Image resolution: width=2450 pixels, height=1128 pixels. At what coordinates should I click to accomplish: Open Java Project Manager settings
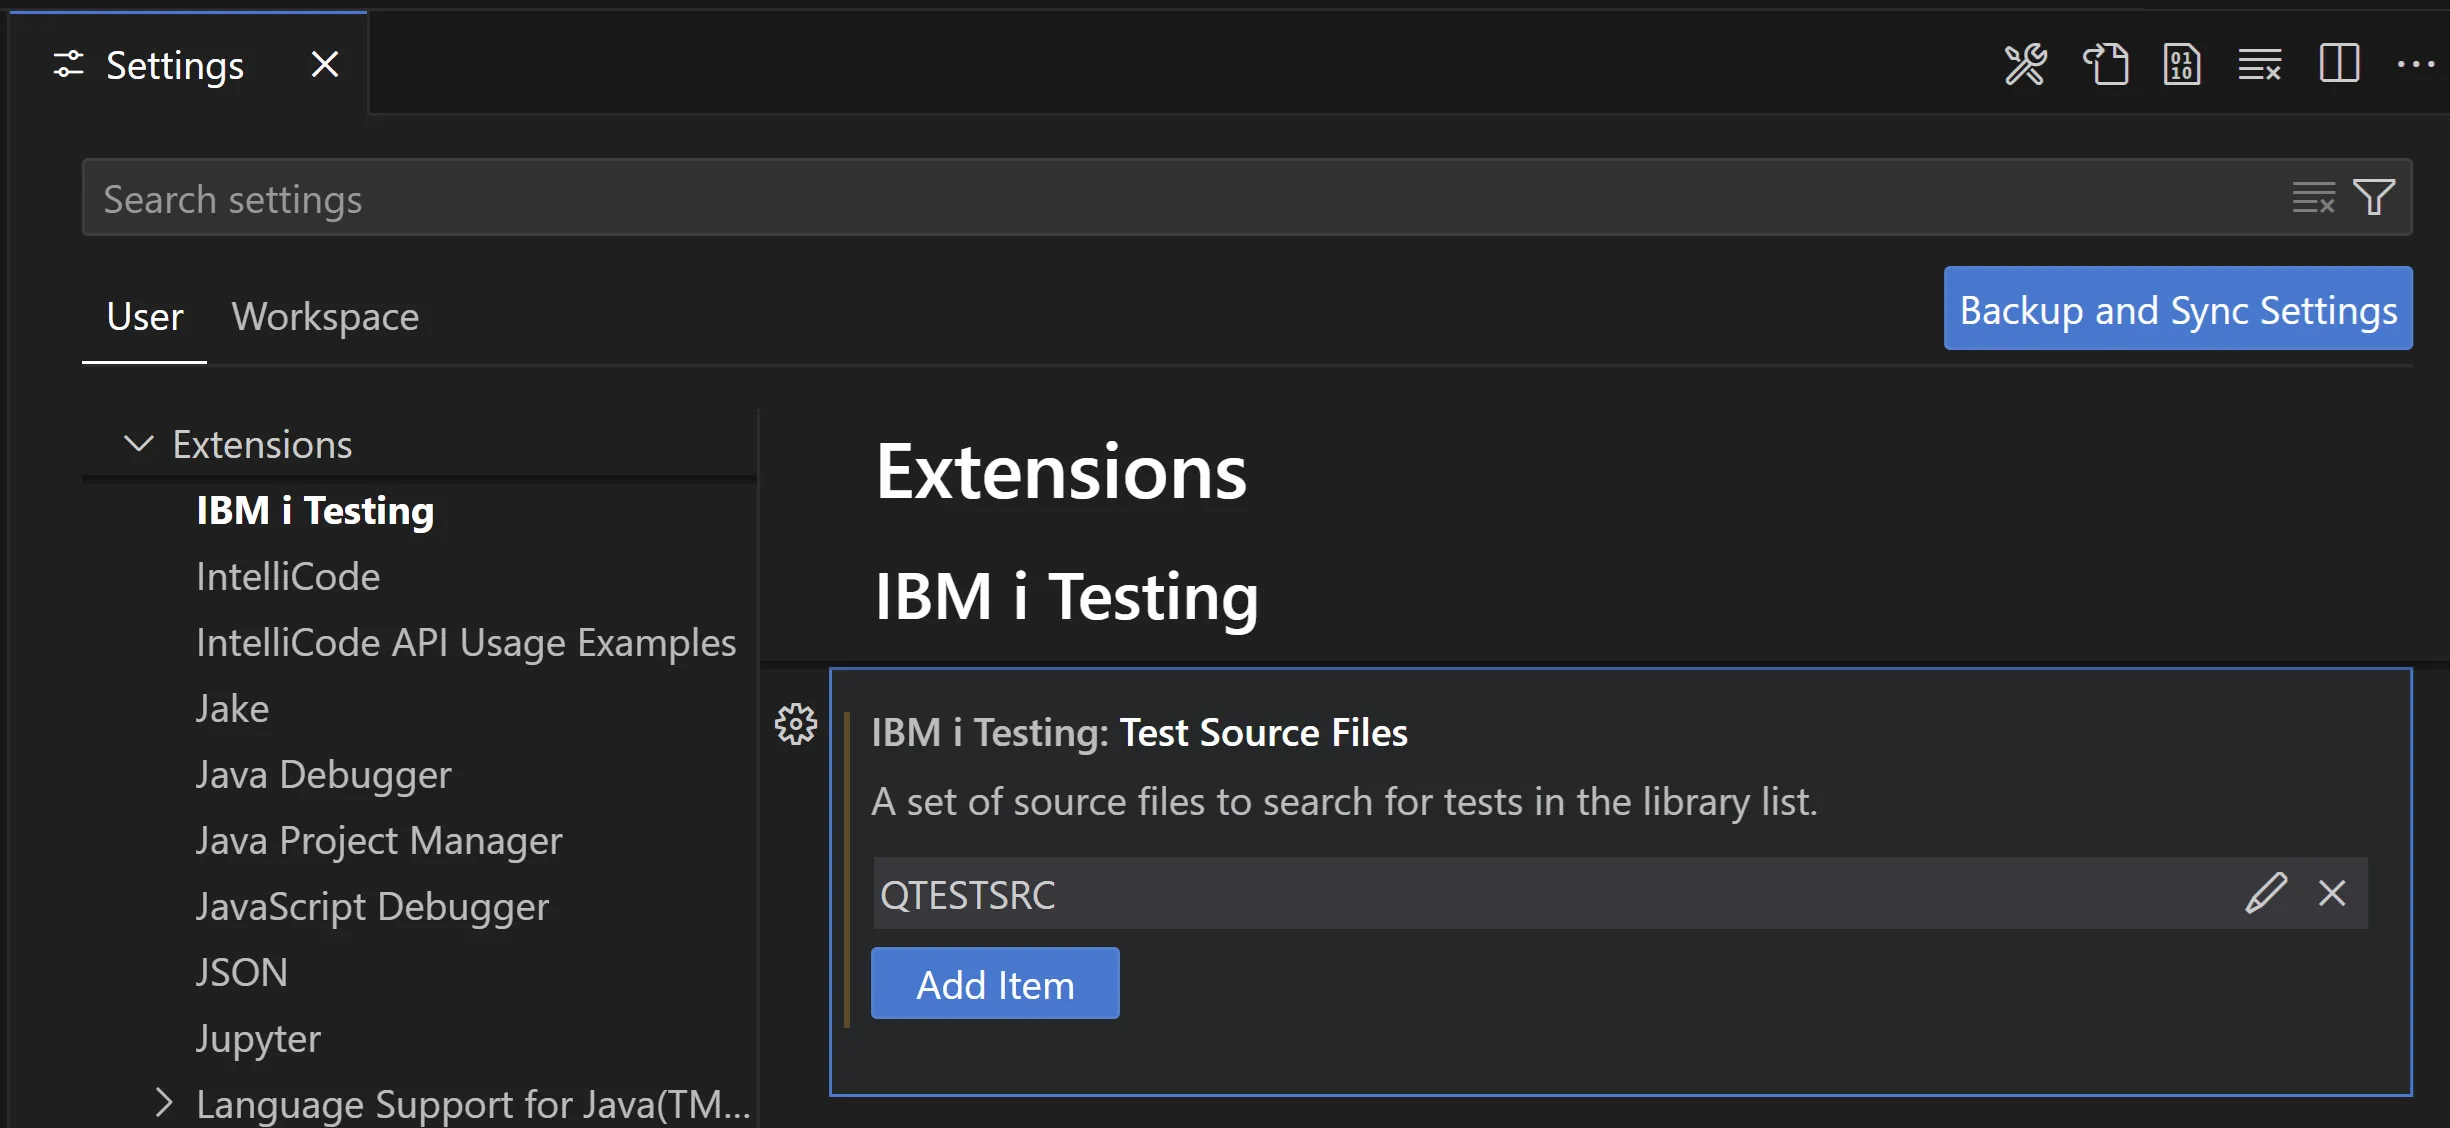pos(379,841)
